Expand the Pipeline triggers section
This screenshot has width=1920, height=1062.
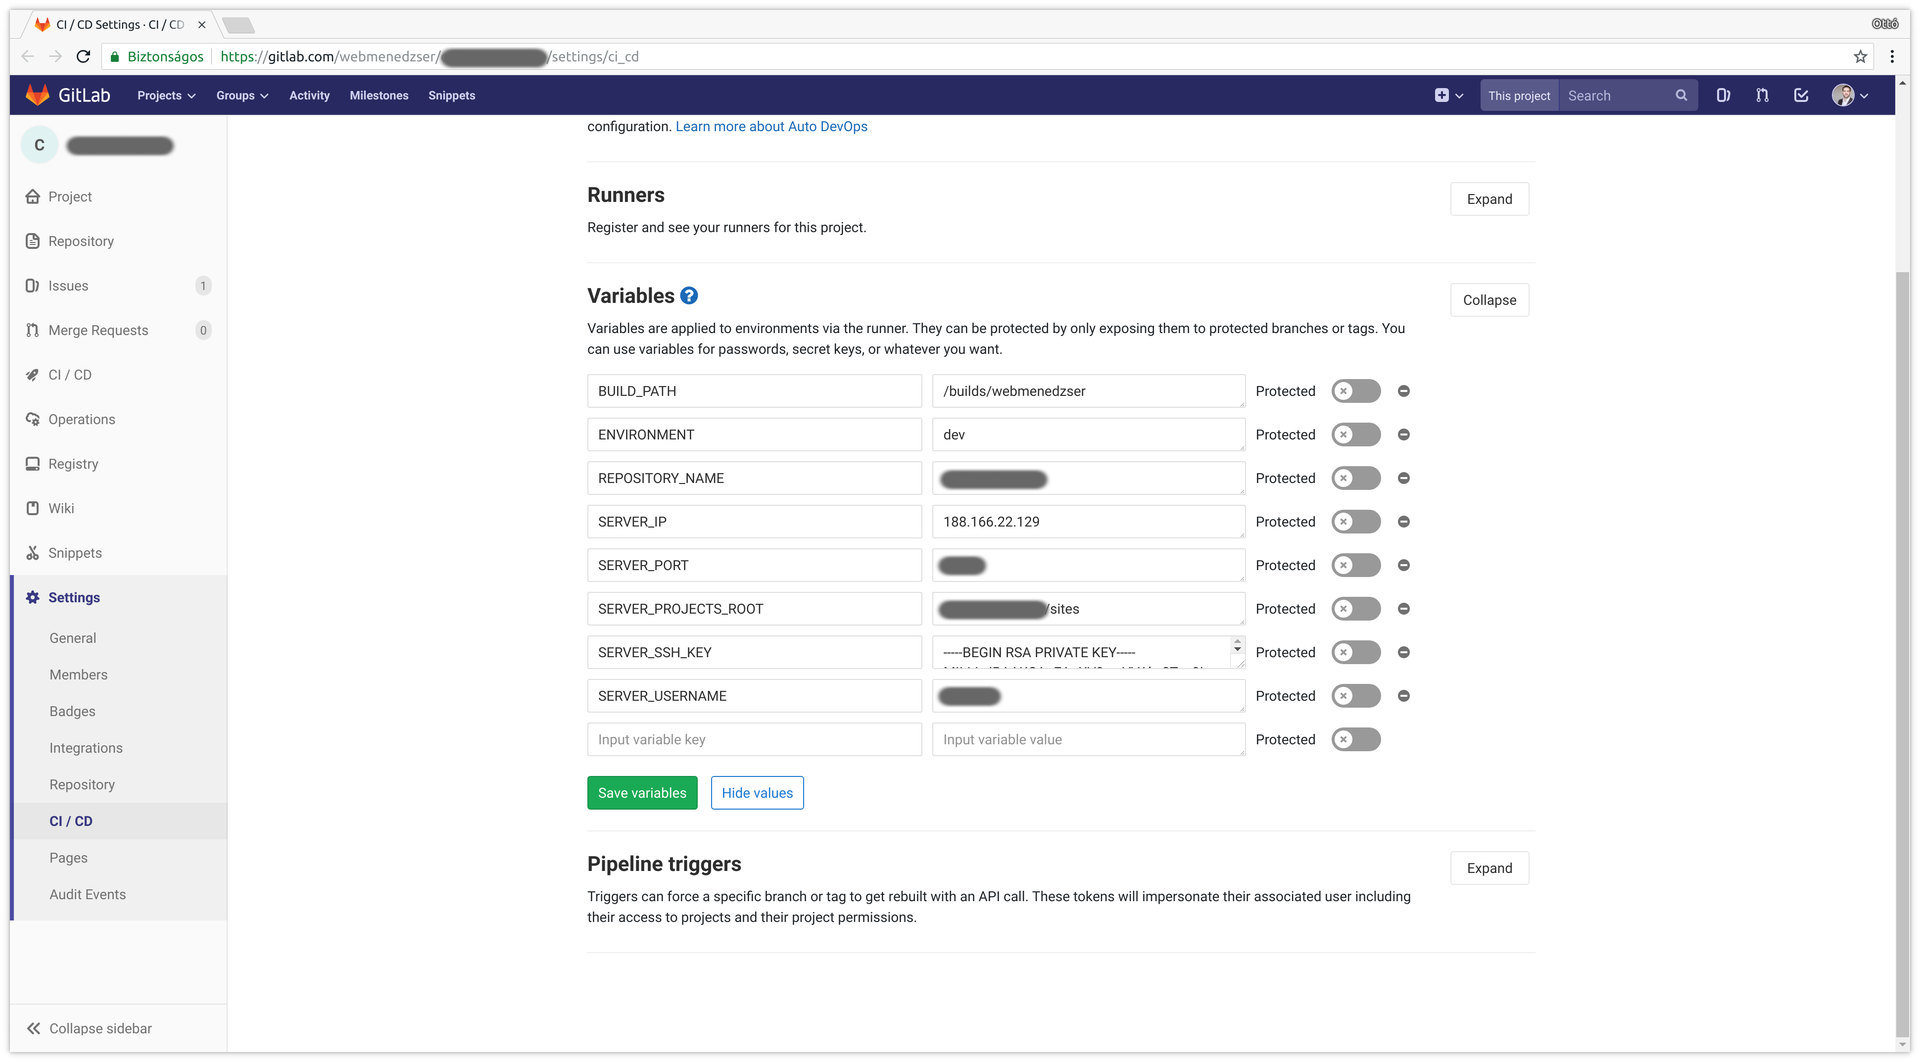tap(1489, 868)
